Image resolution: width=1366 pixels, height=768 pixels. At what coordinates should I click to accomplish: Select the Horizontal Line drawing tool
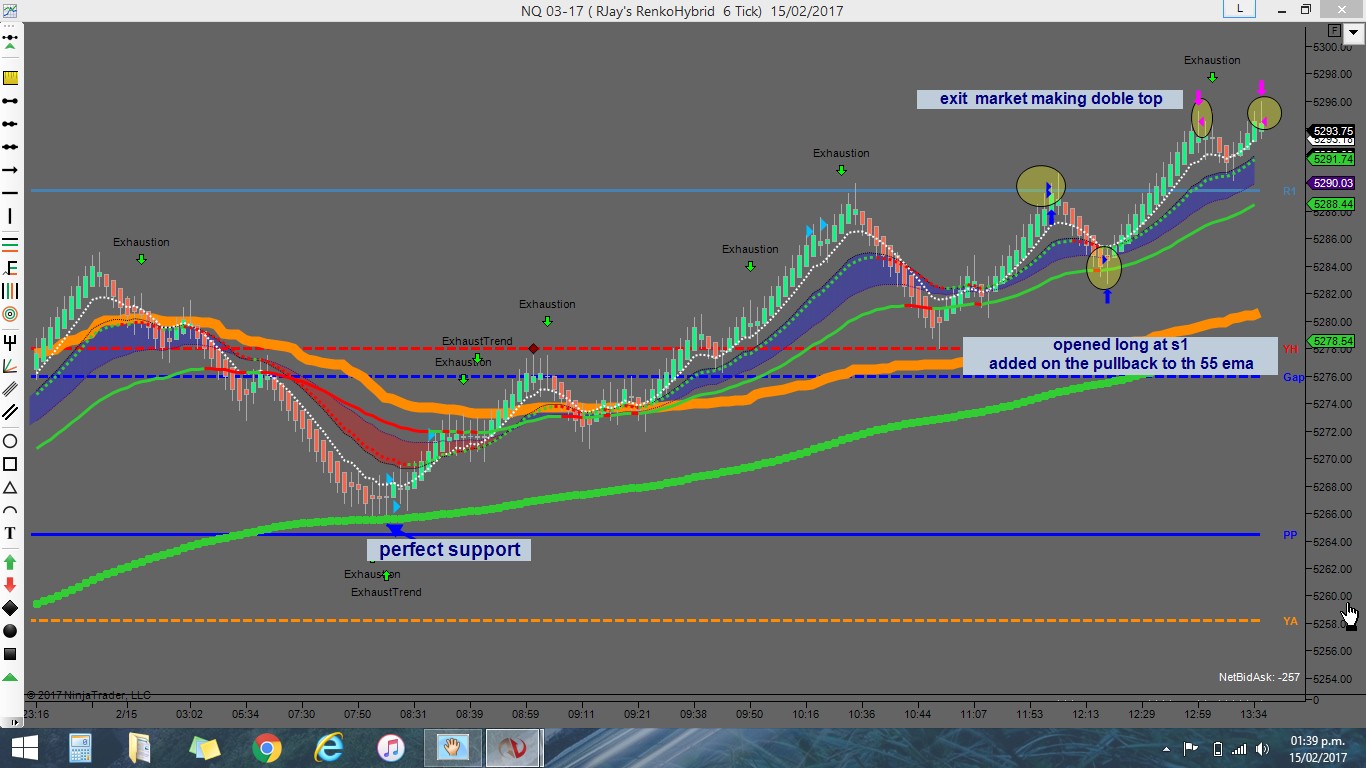10,193
